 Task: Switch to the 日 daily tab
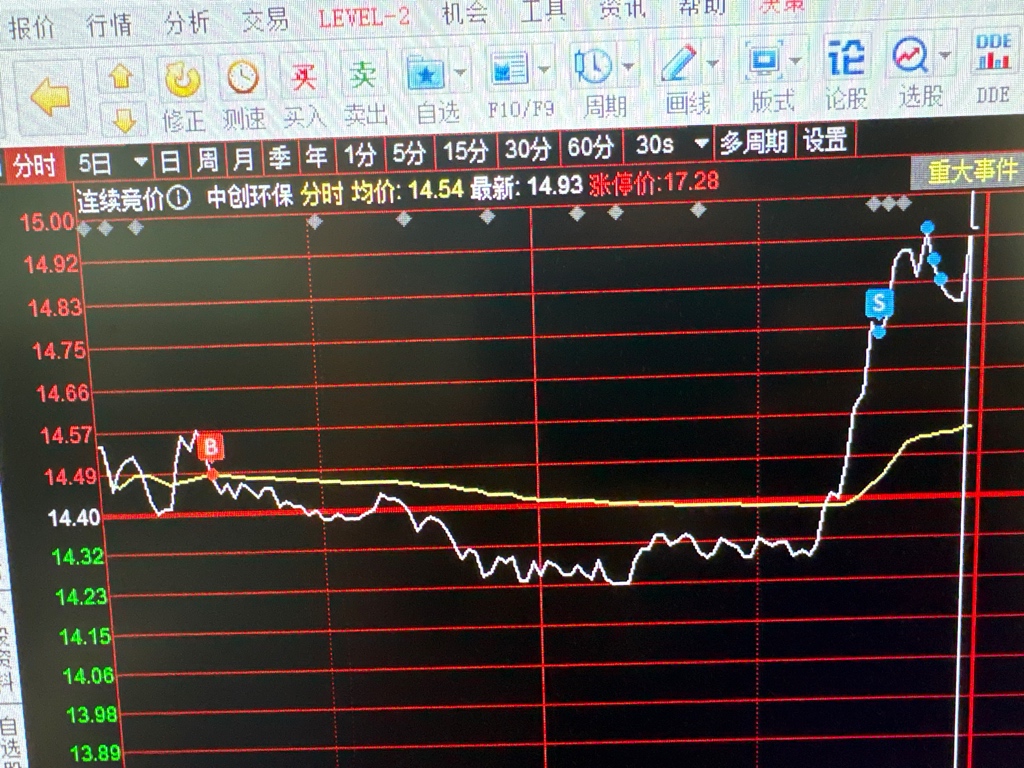170,161
